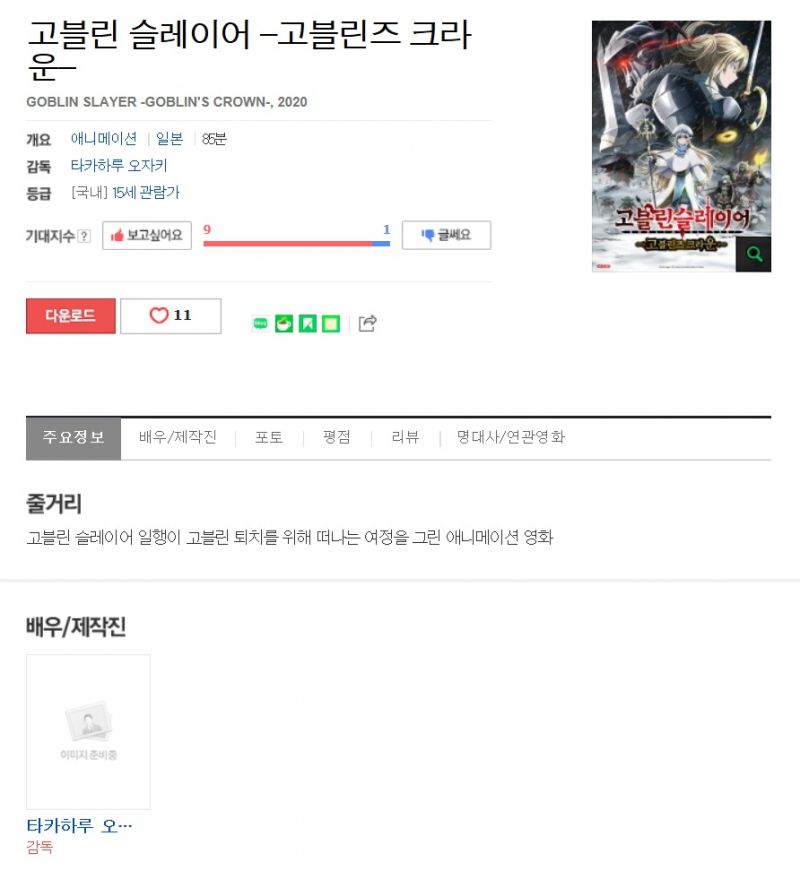Open 명대사/연관영화 tab
Screen dimensions: 800x879
coord(511,437)
